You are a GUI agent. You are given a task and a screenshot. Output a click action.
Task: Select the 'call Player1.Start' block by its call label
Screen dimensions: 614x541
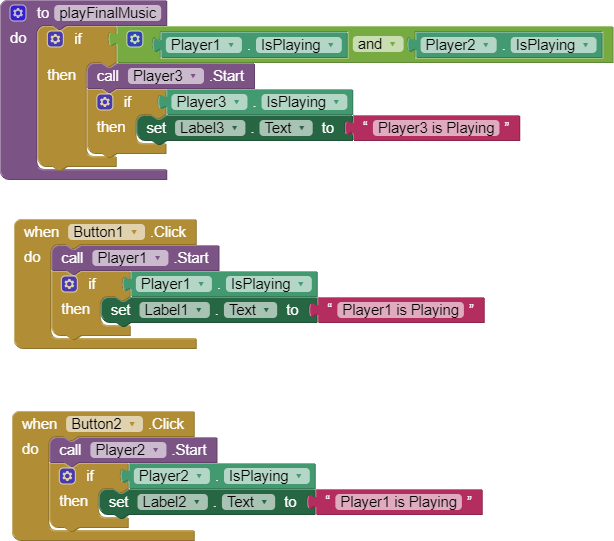72,258
